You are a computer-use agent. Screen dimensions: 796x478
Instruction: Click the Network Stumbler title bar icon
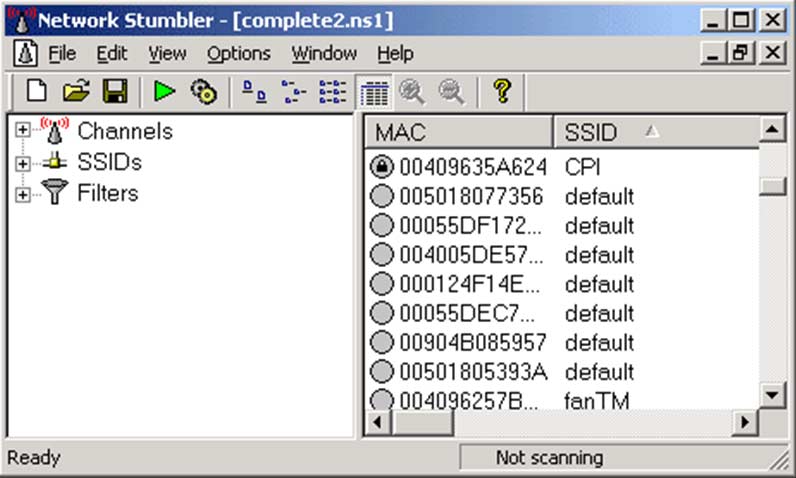(21, 21)
